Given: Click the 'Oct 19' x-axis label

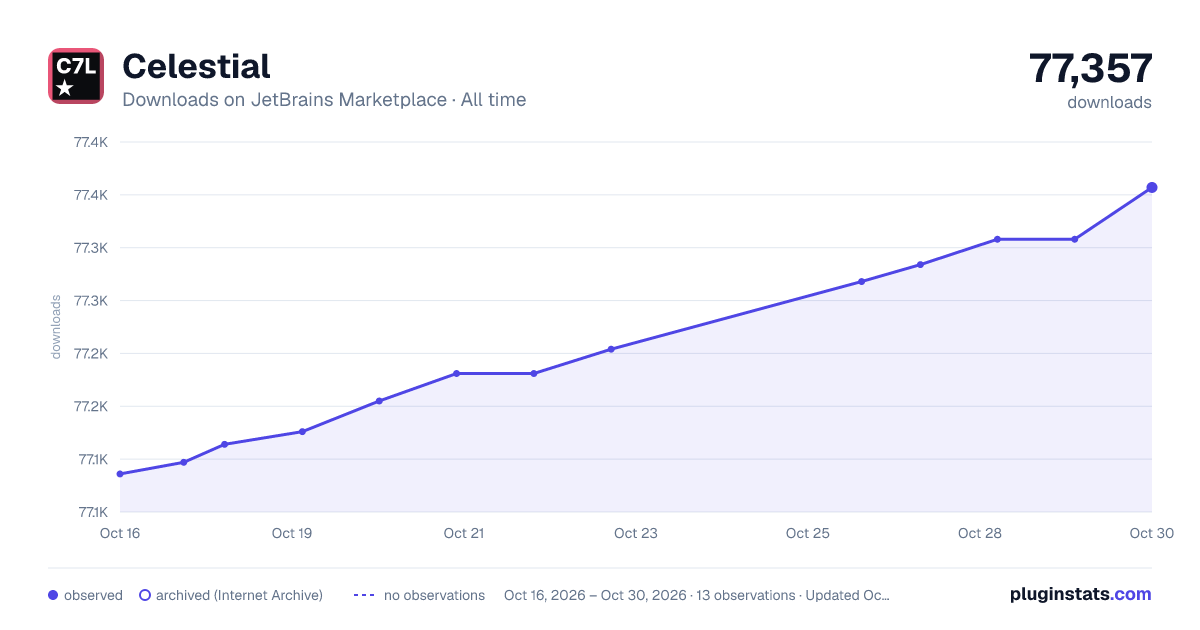Looking at the screenshot, I should 292,533.
